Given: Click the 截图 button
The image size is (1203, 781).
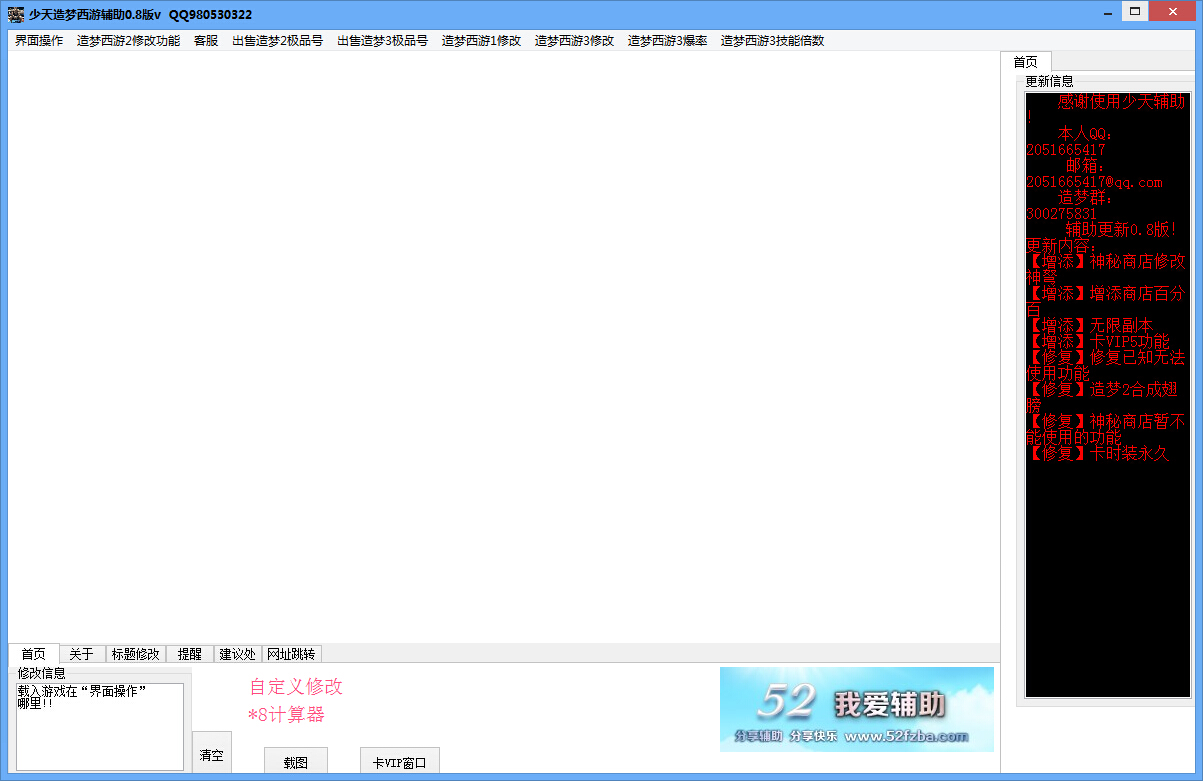Looking at the screenshot, I should [295, 762].
